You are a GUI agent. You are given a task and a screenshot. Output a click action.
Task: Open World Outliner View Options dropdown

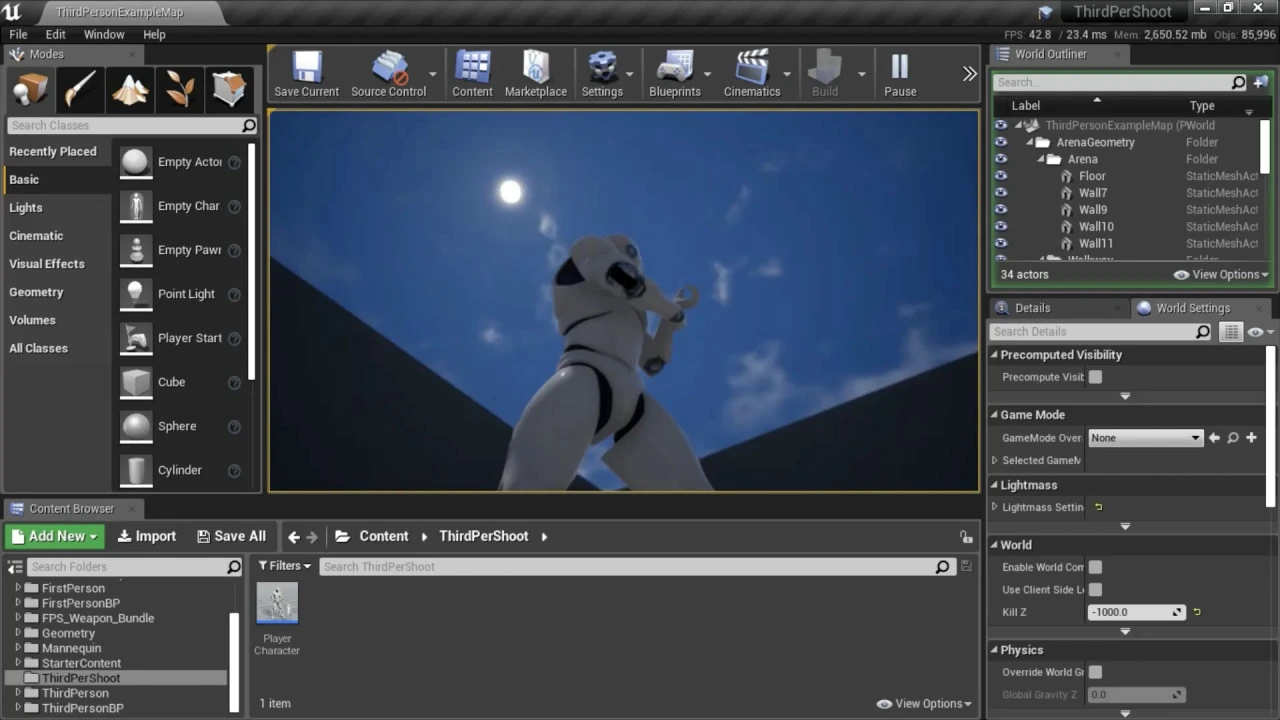(1221, 274)
